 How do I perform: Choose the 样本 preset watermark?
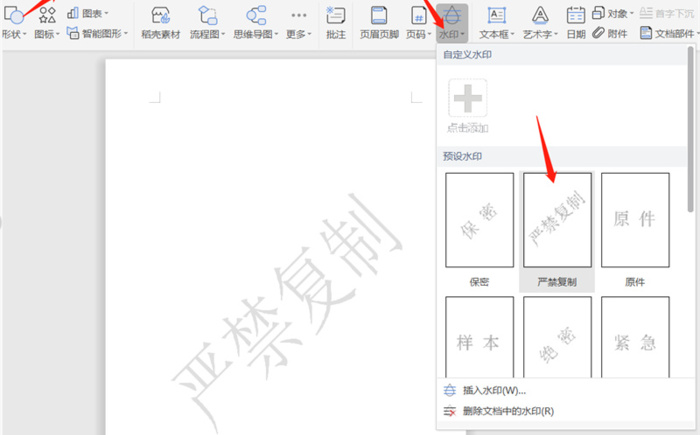coord(479,337)
